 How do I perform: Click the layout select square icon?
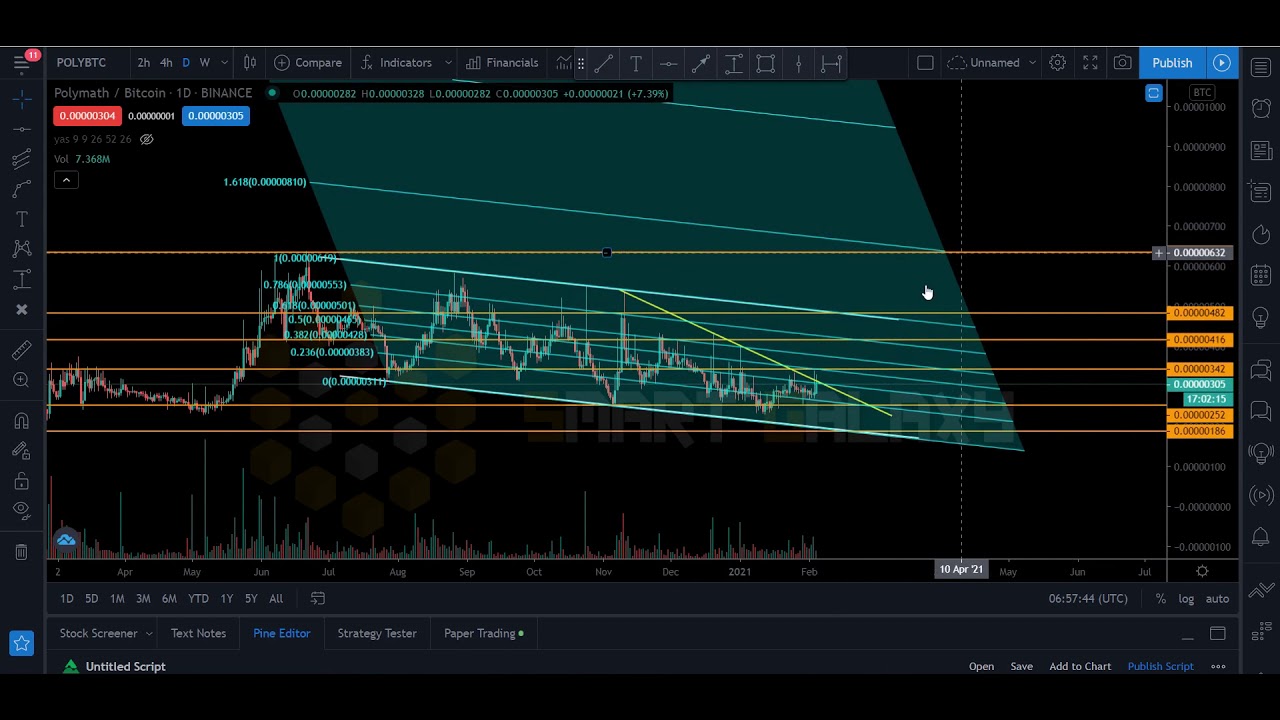[x=925, y=62]
